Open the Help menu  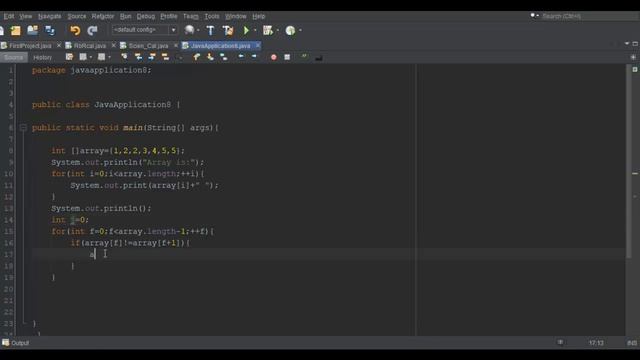point(259,16)
